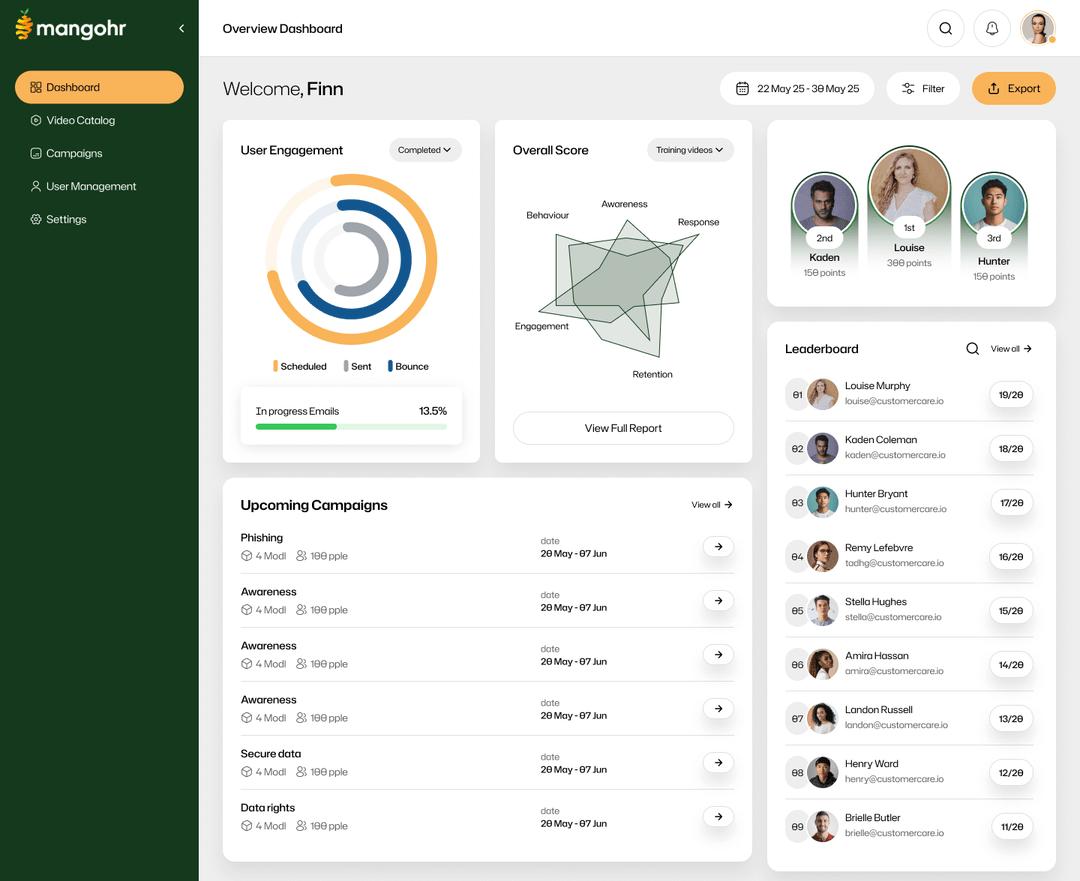1080x881 pixels.
Task: Click the In progress Emails progress bar
Action: click(351, 426)
